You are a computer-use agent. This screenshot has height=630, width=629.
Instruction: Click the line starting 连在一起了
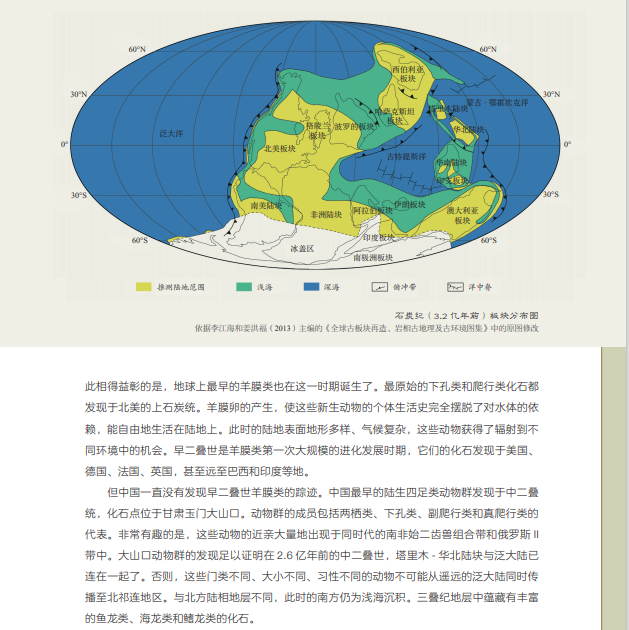coord(312,577)
